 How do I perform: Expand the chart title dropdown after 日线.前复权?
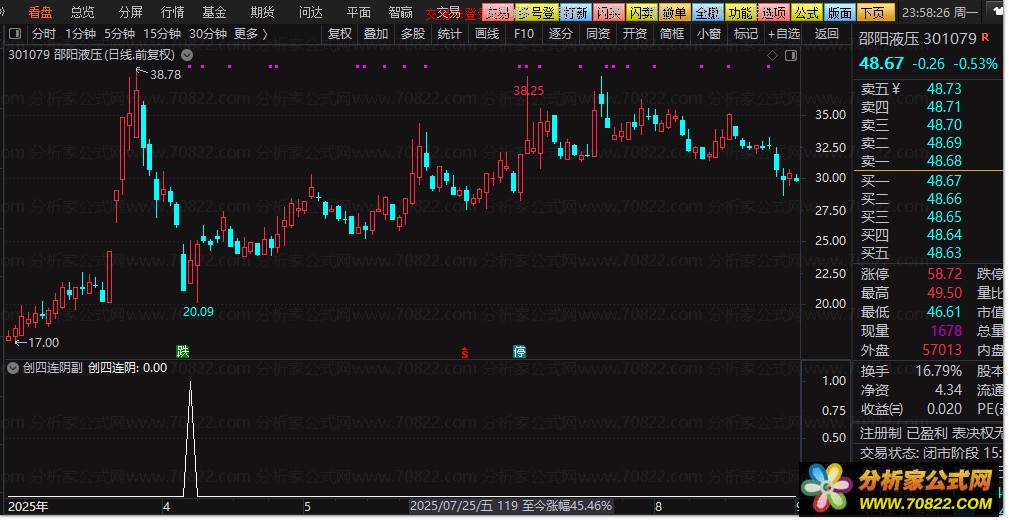click(187, 55)
